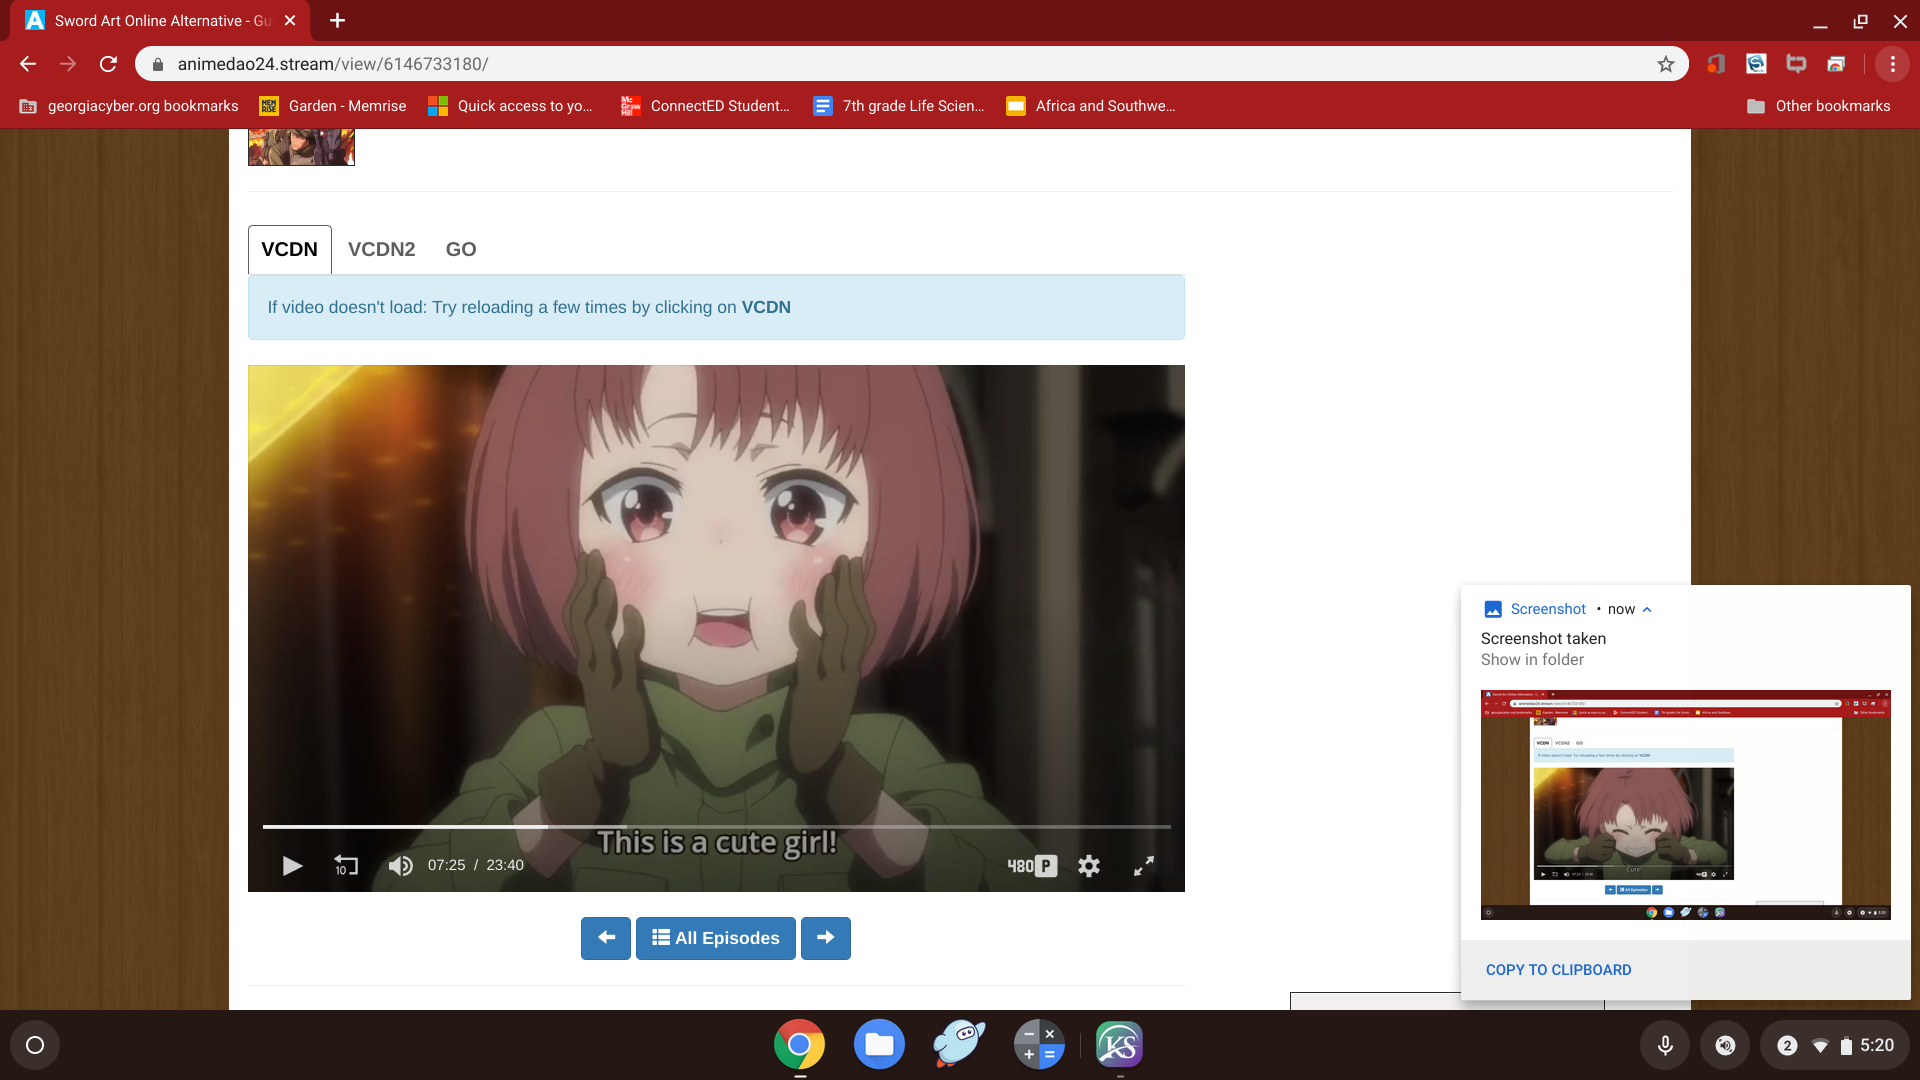Screen dimensions: 1920x1080
Task: Open notification count badge showing 2
Action: [1787, 1045]
